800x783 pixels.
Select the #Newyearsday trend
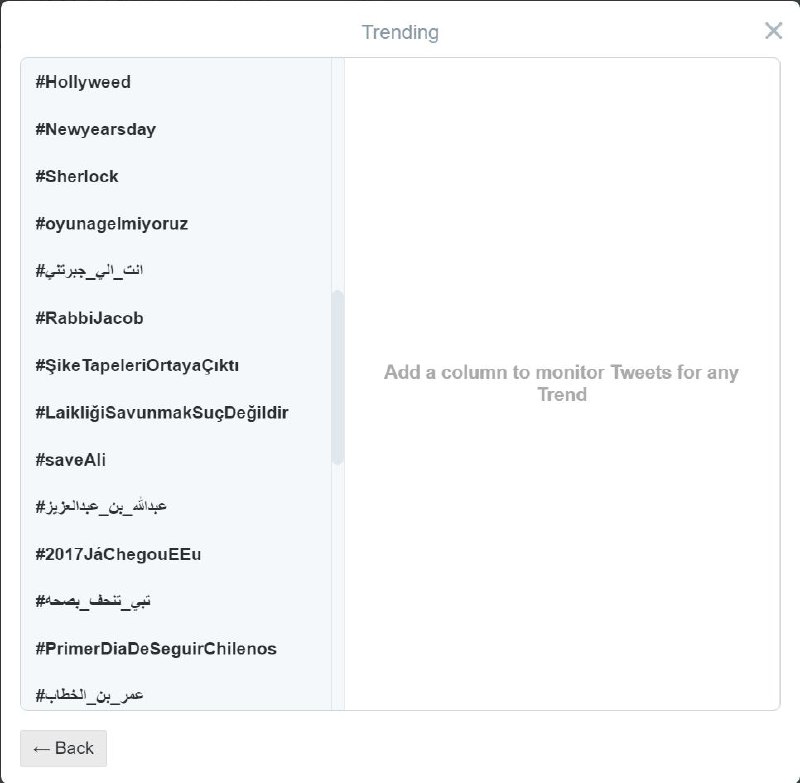95,129
